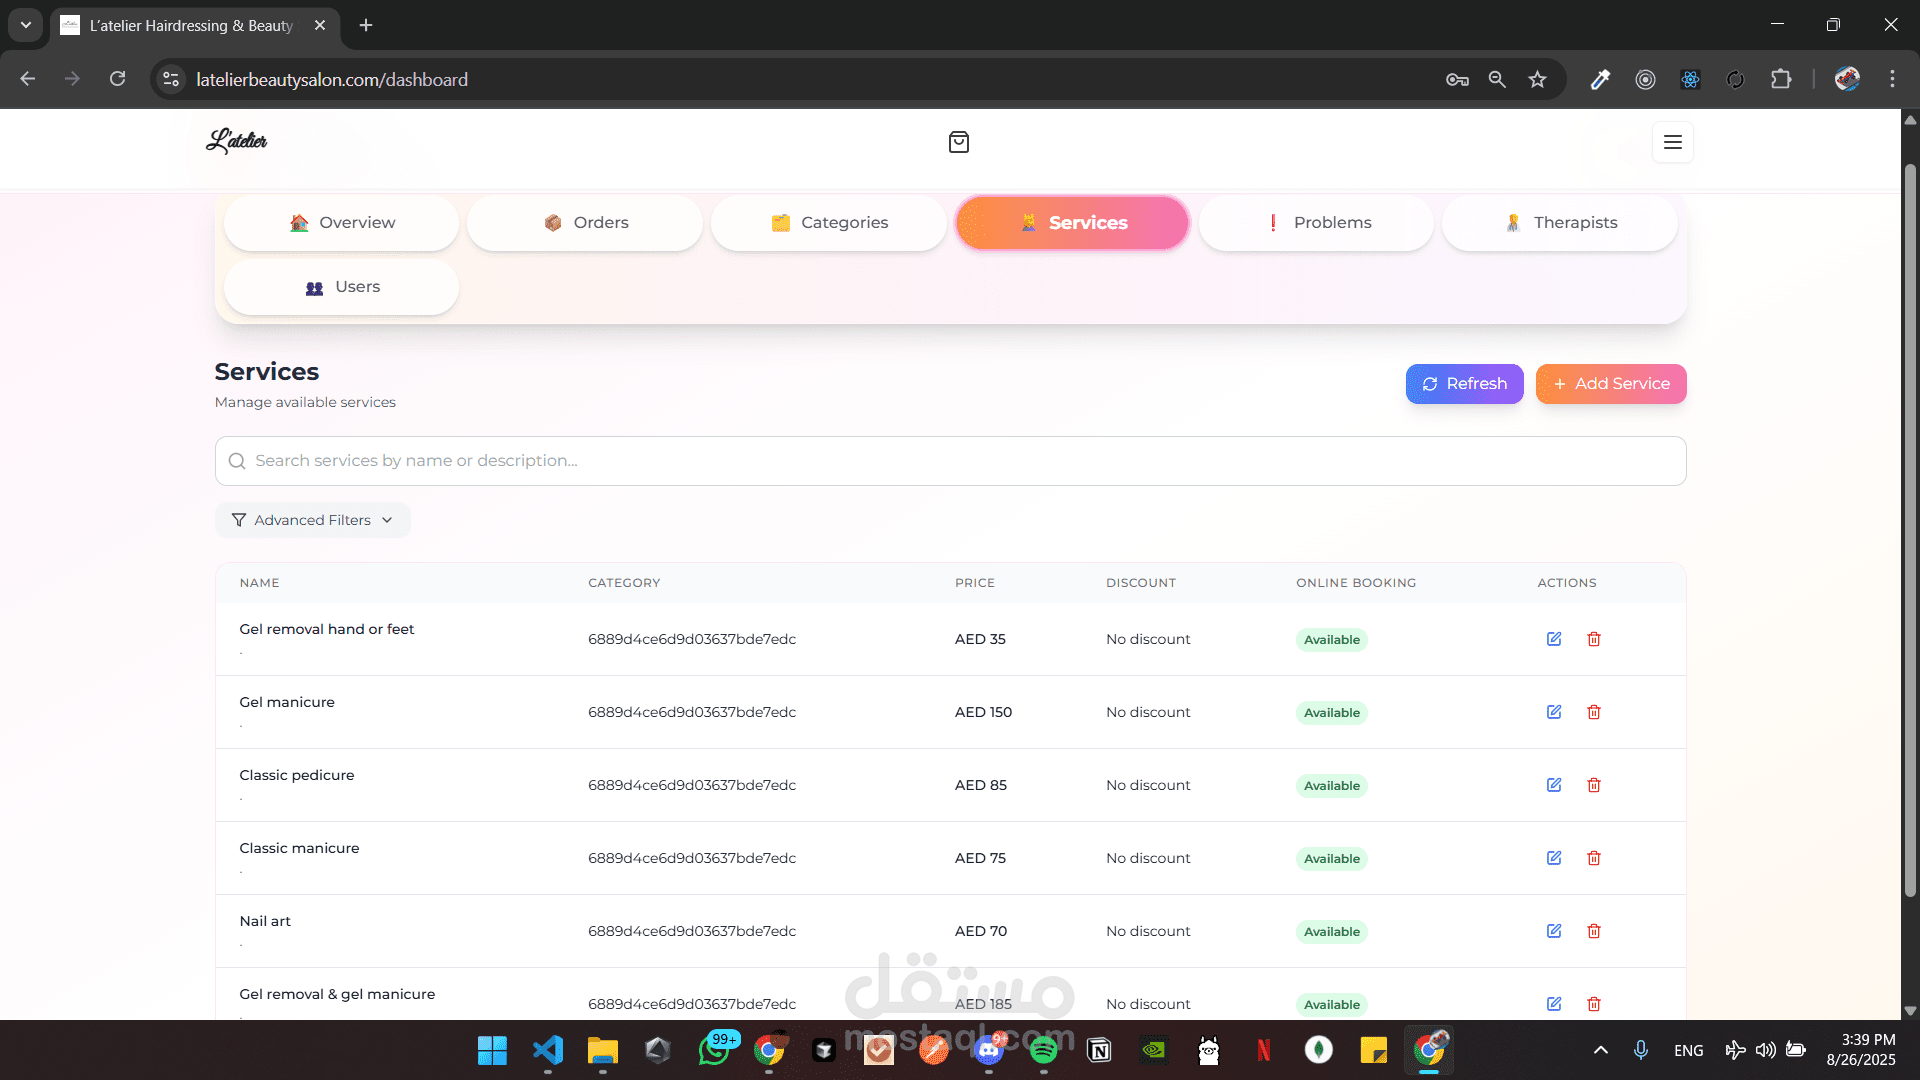Image resolution: width=1920 pixels, height=1080 pixels.
Task: Open the hamburger menu icon
Action: click(x=1672, y=142)
